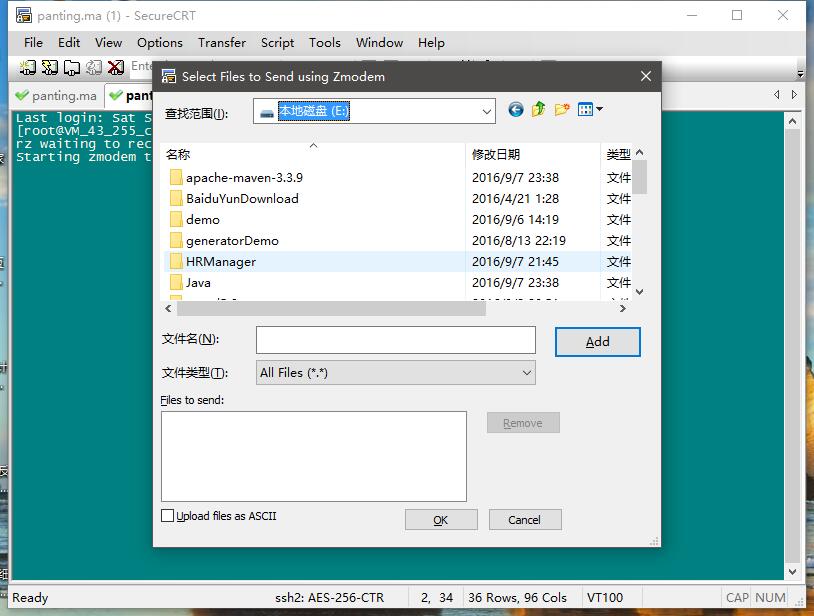Click the SecureCRT app icon in title bar
The image size is (814, 616).
click(23, 16)
